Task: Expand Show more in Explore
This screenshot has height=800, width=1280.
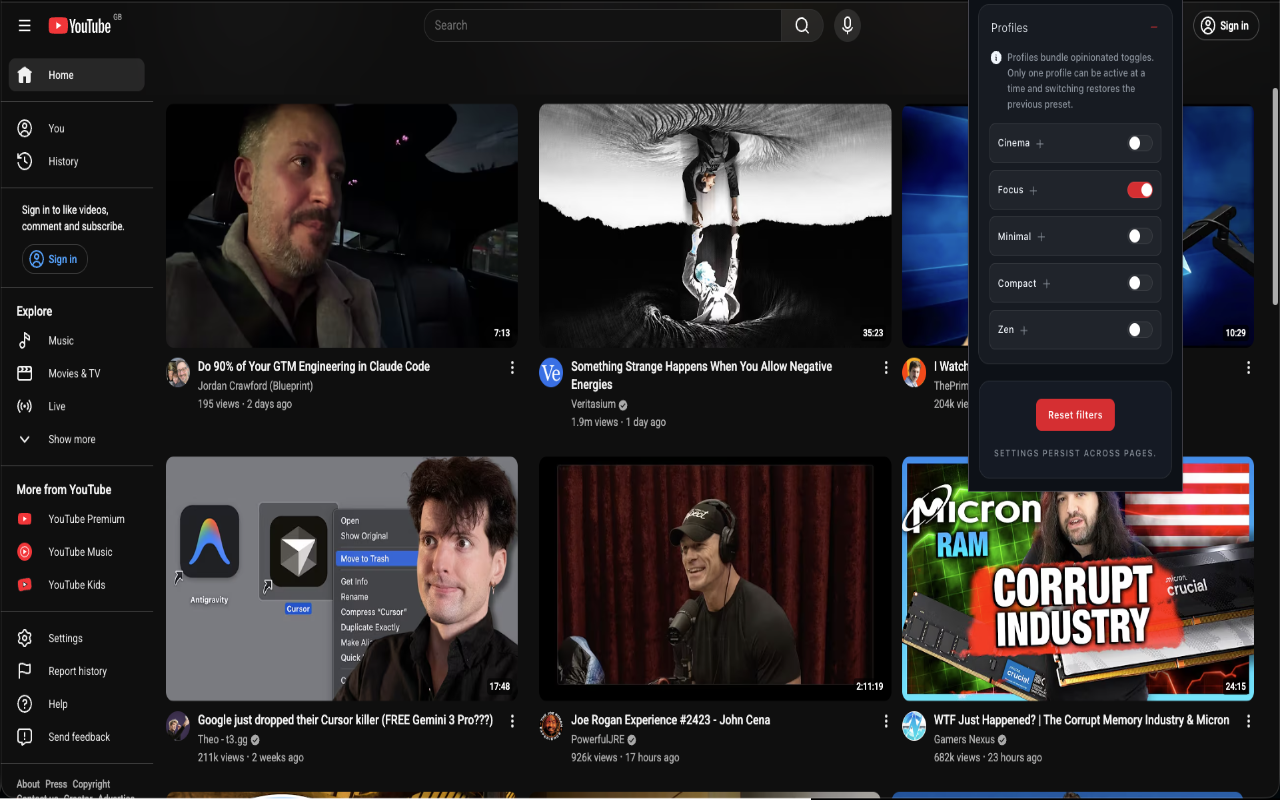Action: point(77,440)
